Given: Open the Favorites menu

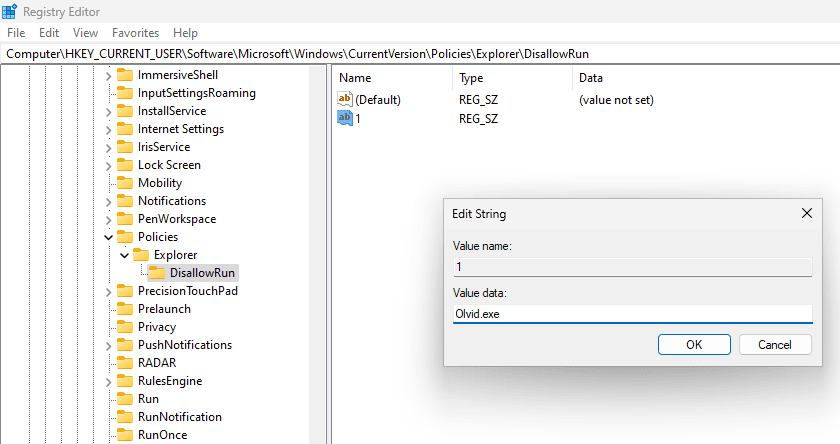Looking at the screenshot, I should [135, 33].
